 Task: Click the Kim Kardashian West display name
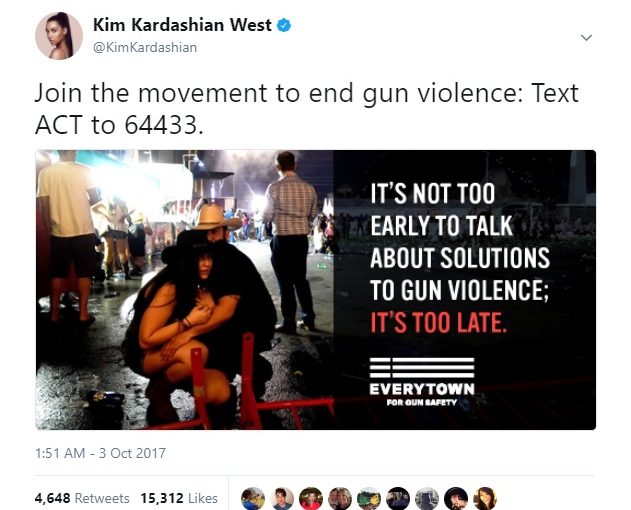coord(182,25)
